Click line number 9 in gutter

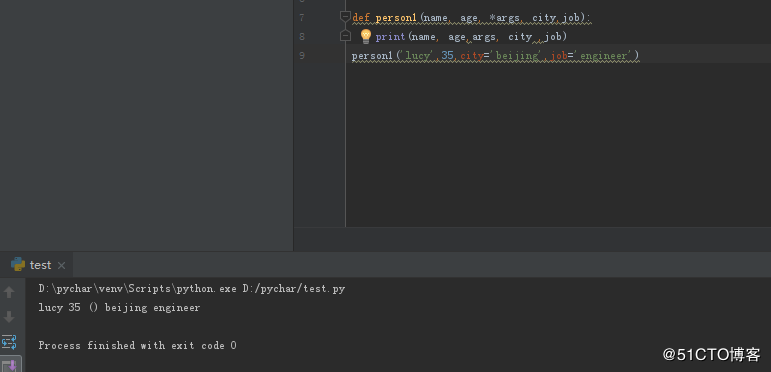tap(301, 56)
